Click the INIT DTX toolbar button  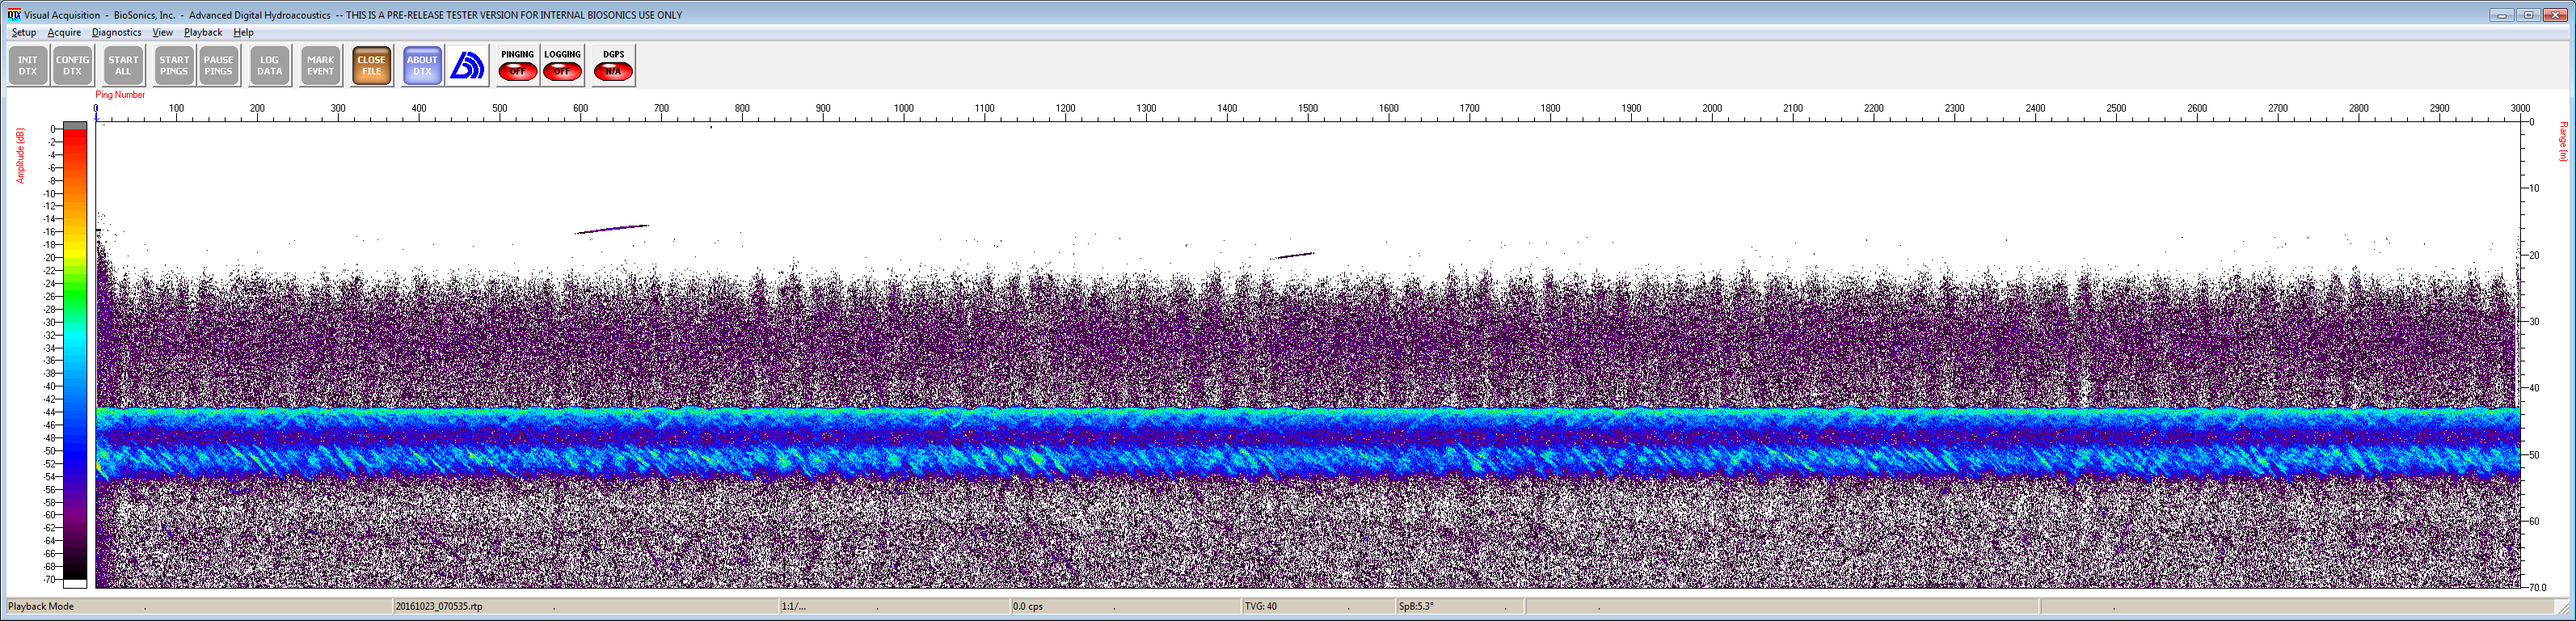point(28,66)
